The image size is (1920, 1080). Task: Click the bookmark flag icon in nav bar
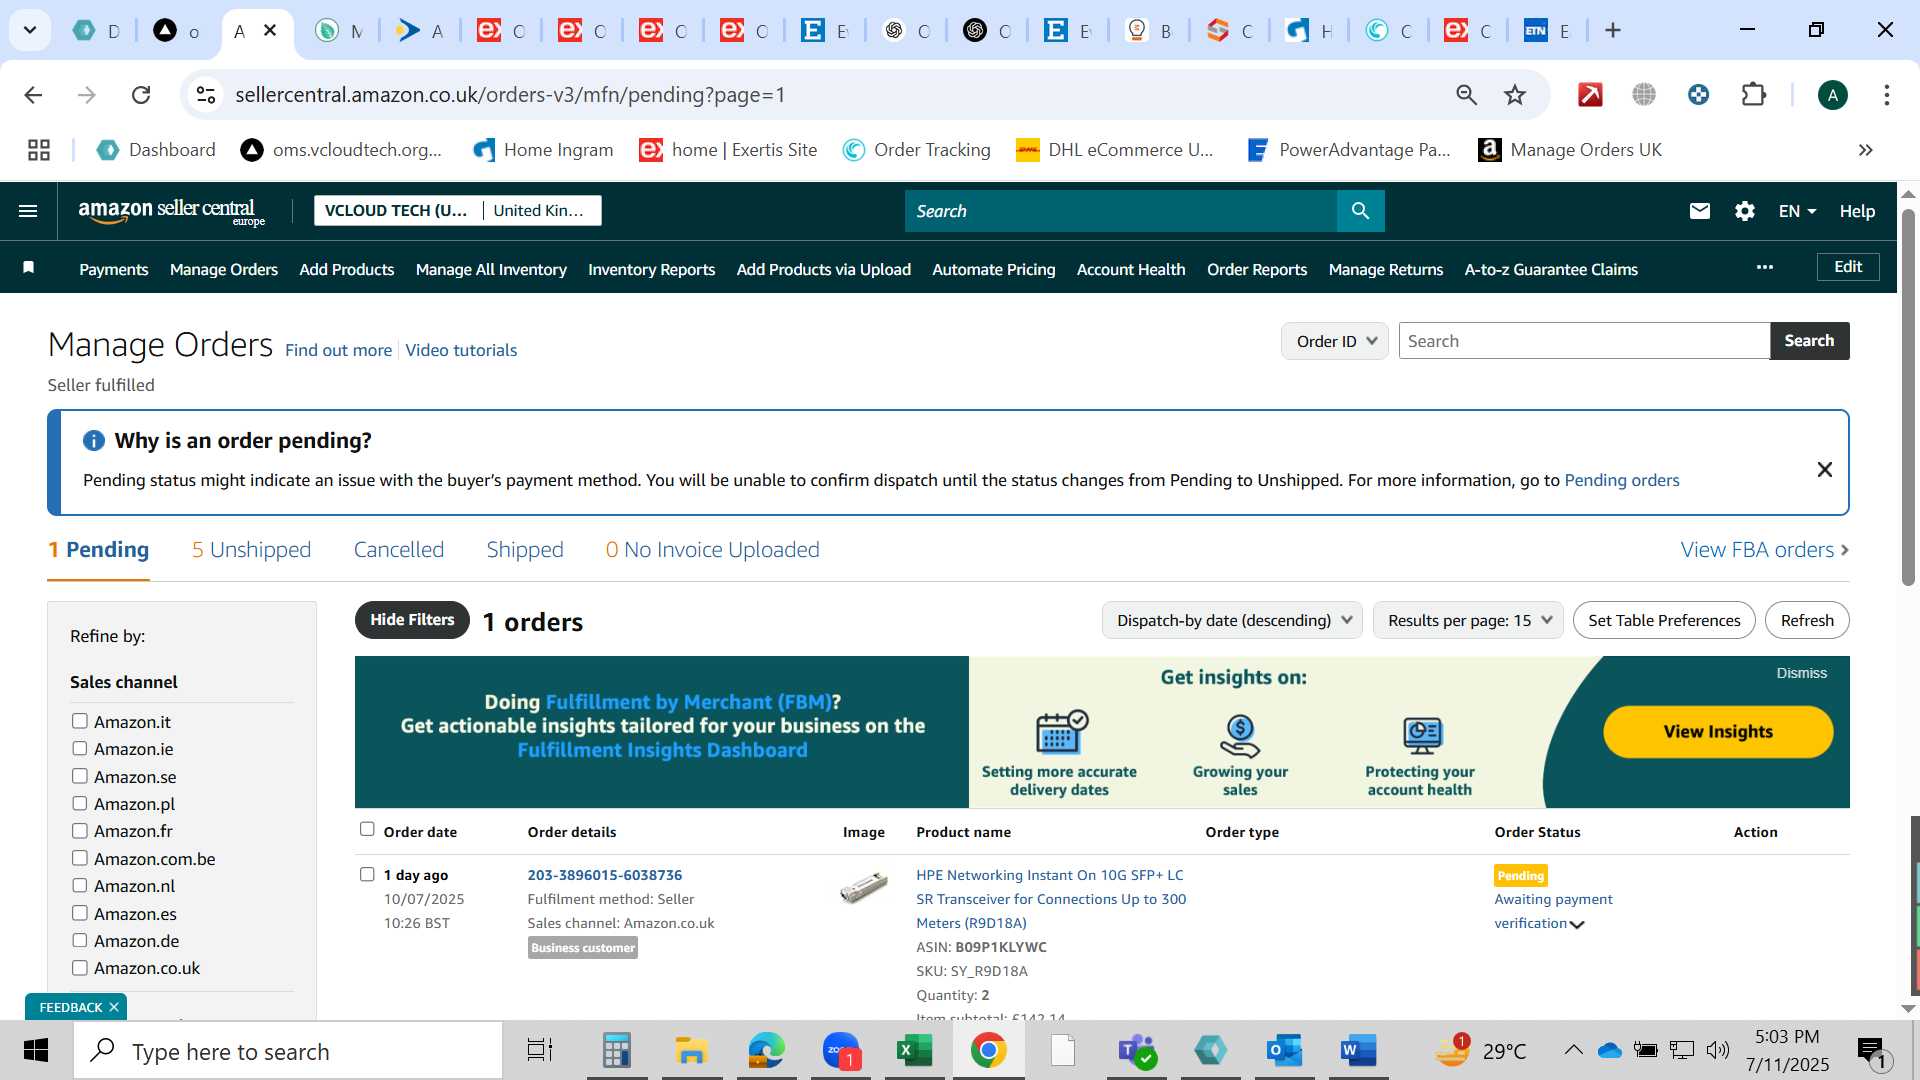[x=29, y=267]
